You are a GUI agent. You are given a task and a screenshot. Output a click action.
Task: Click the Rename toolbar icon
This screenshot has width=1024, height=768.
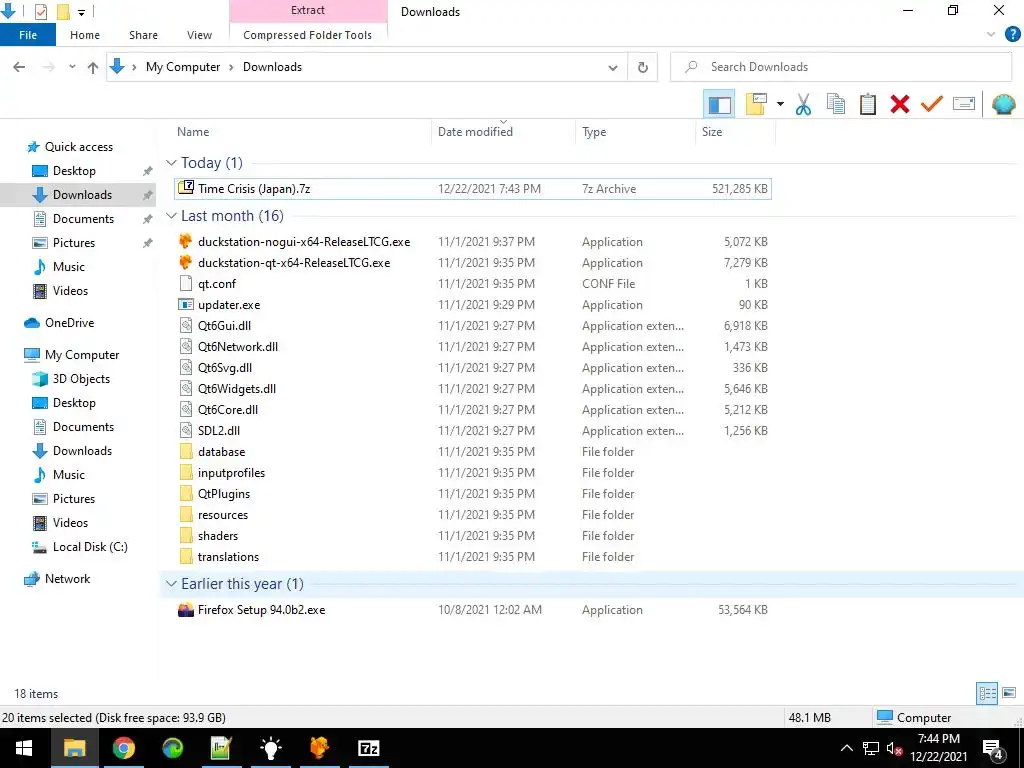pyautogui.click(x=964, y=104)
